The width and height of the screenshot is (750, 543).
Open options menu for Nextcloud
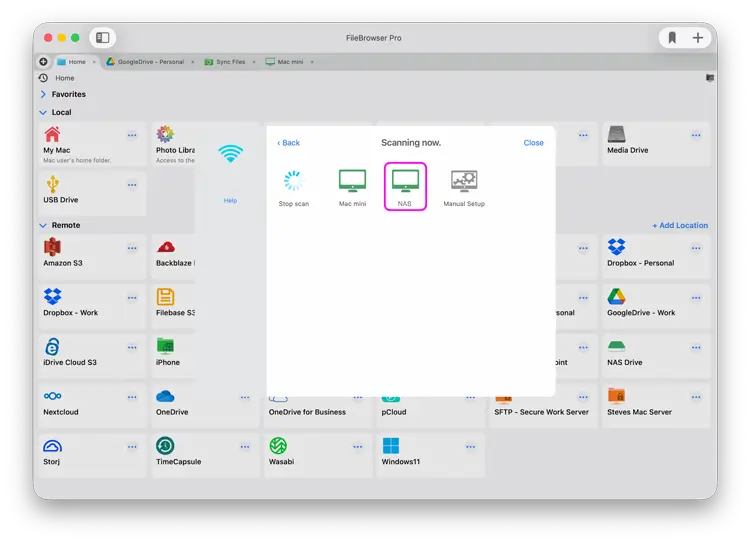[x=132, y=397]
